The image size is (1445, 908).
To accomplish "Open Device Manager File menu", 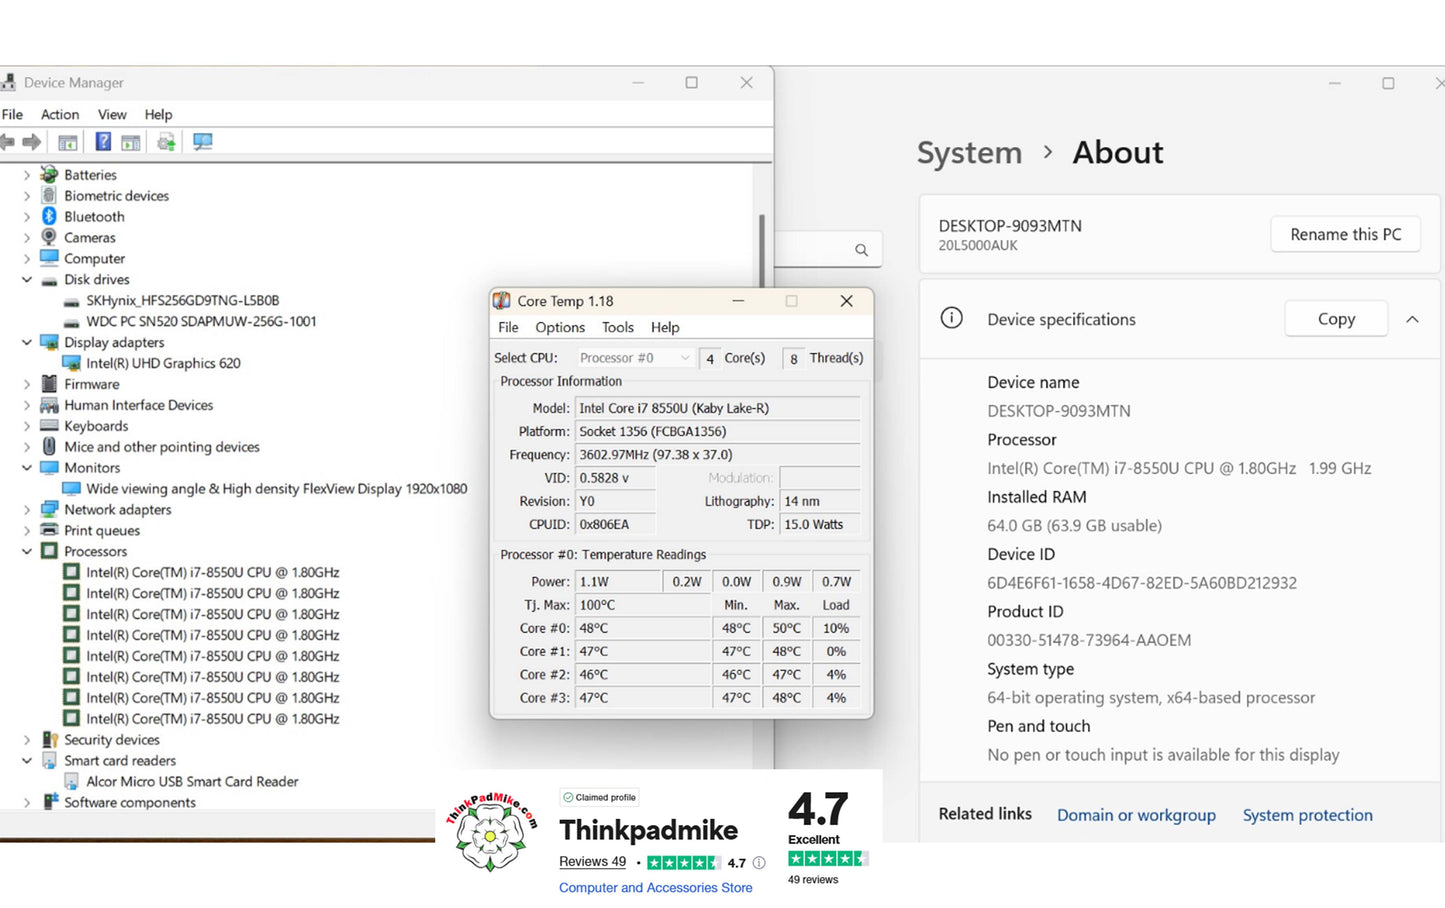I will [x=12, y=114].
